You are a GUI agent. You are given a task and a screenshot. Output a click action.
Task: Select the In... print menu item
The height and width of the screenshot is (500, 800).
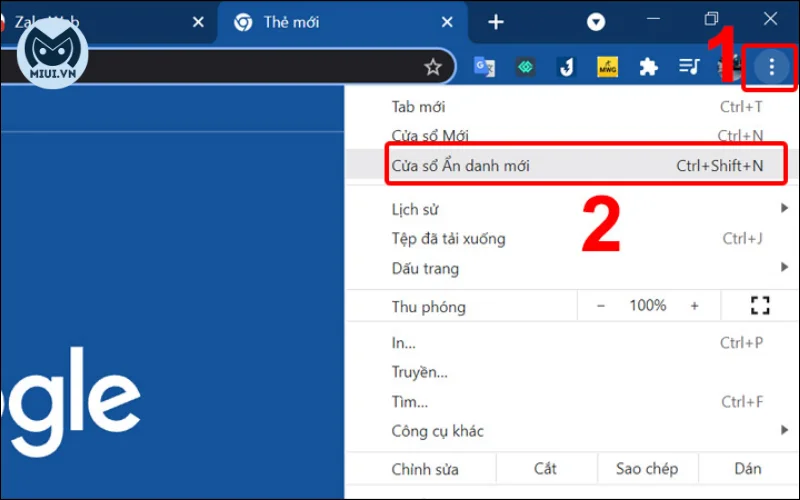572,343
